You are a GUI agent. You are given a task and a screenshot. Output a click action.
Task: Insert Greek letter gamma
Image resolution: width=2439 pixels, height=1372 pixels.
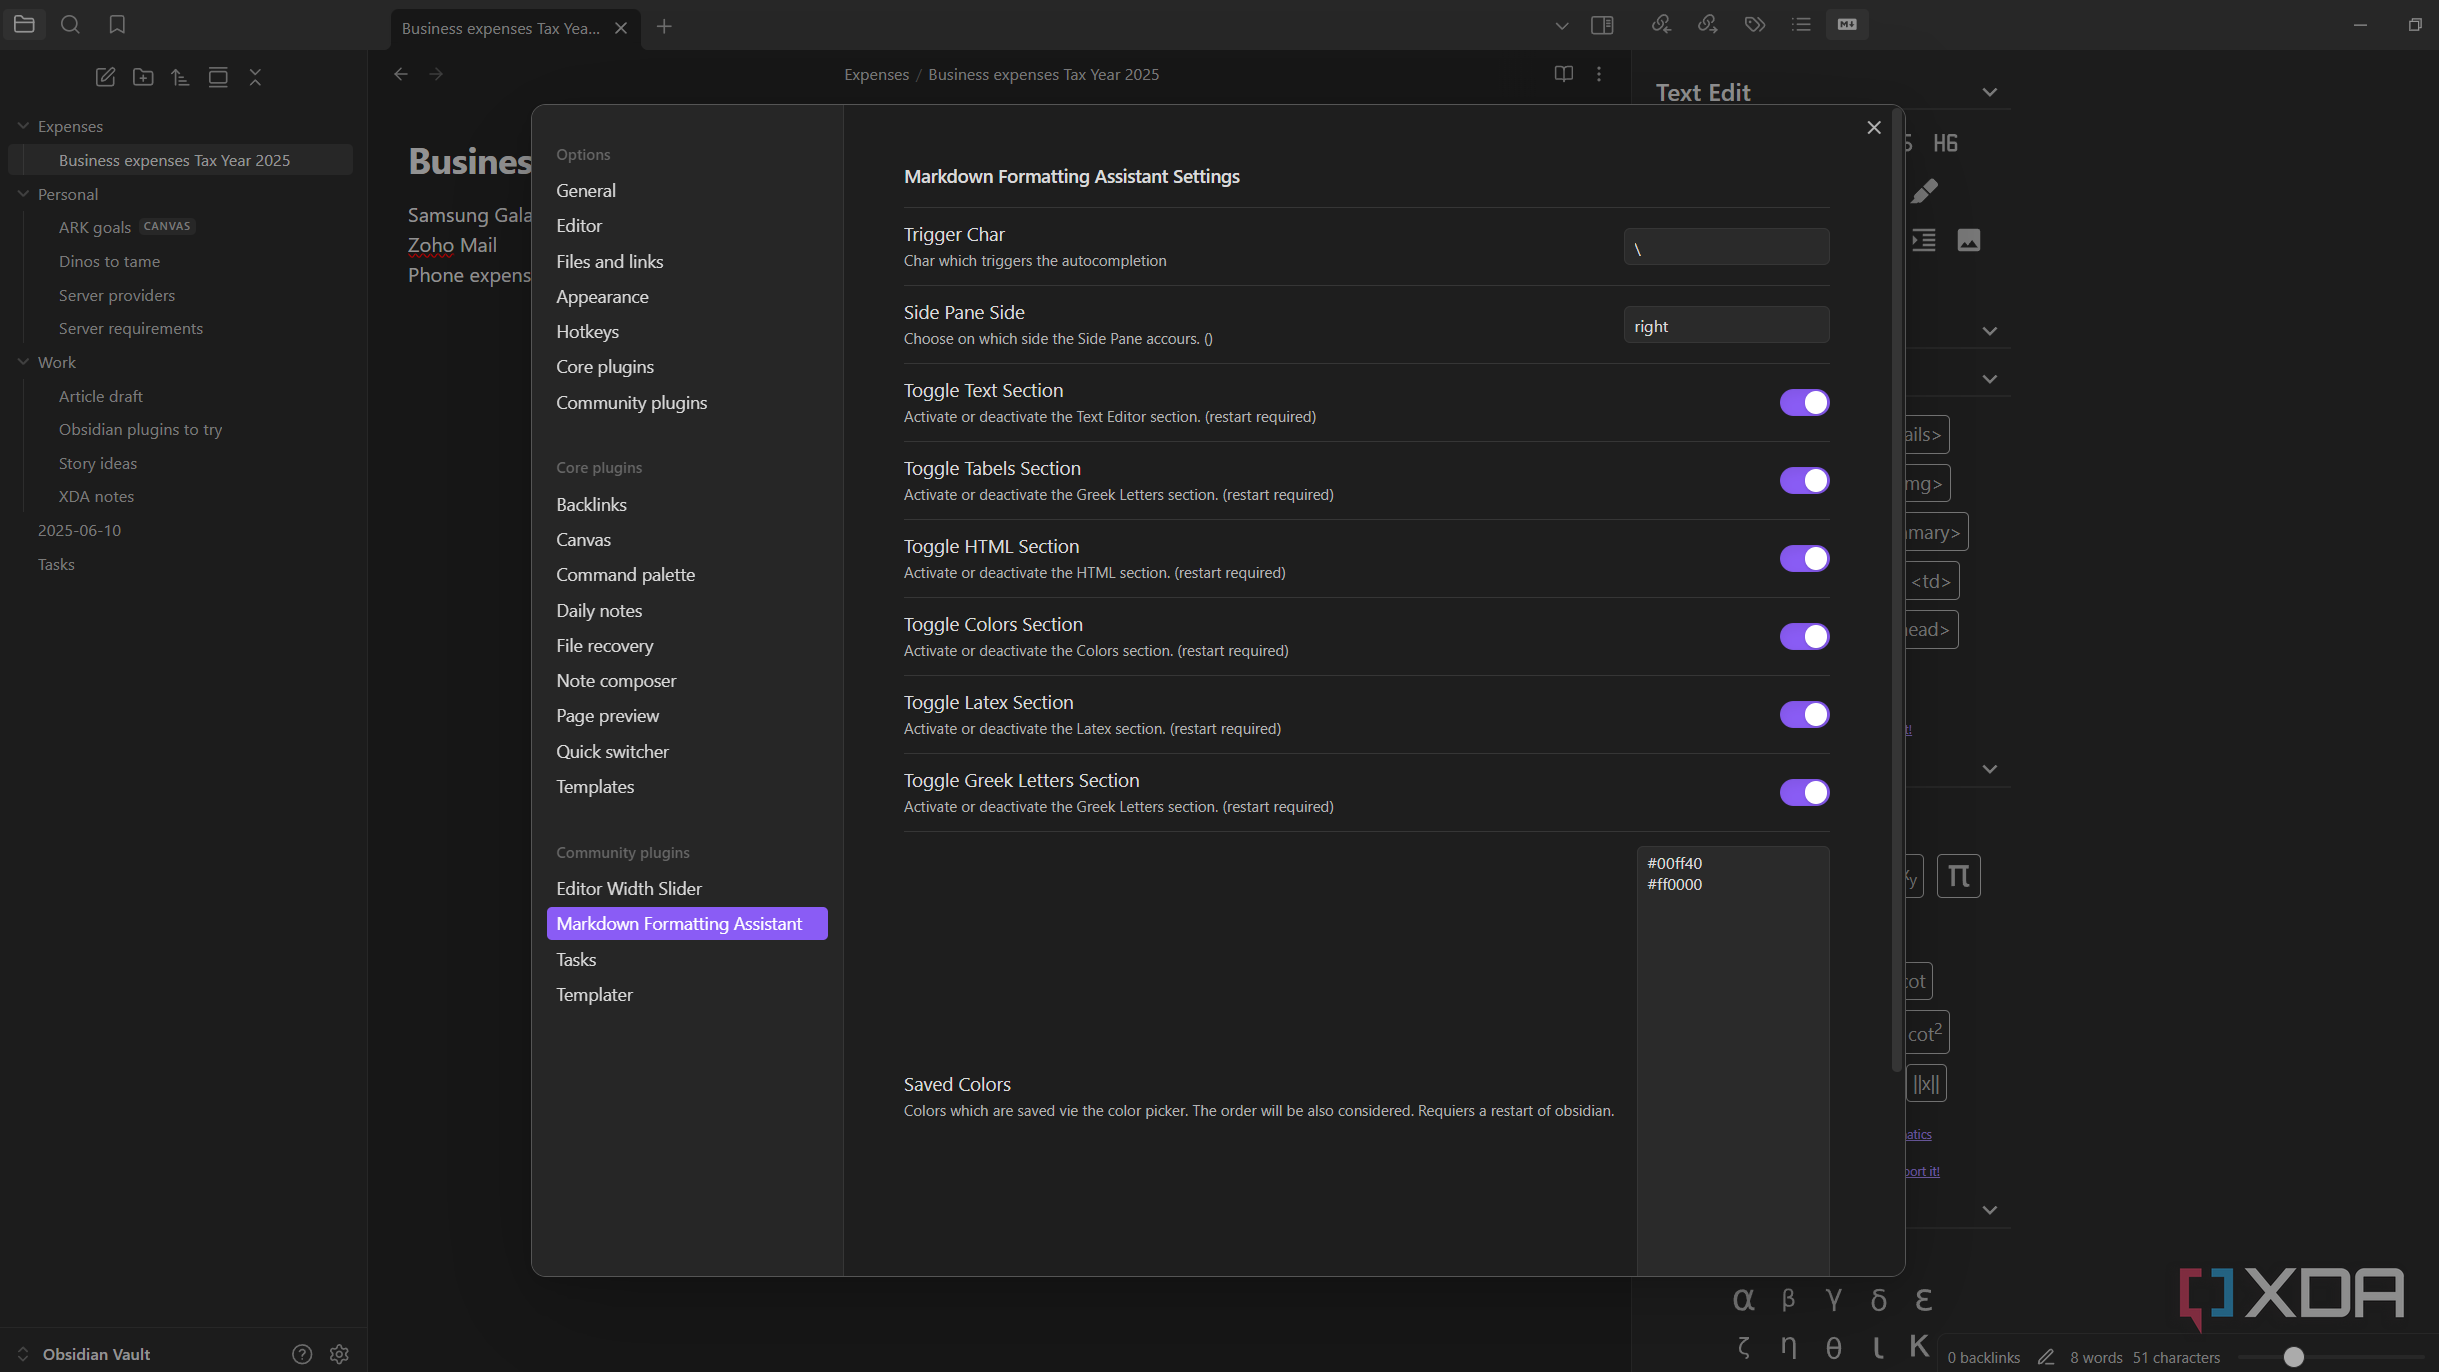click(x=1833, y=1299)
